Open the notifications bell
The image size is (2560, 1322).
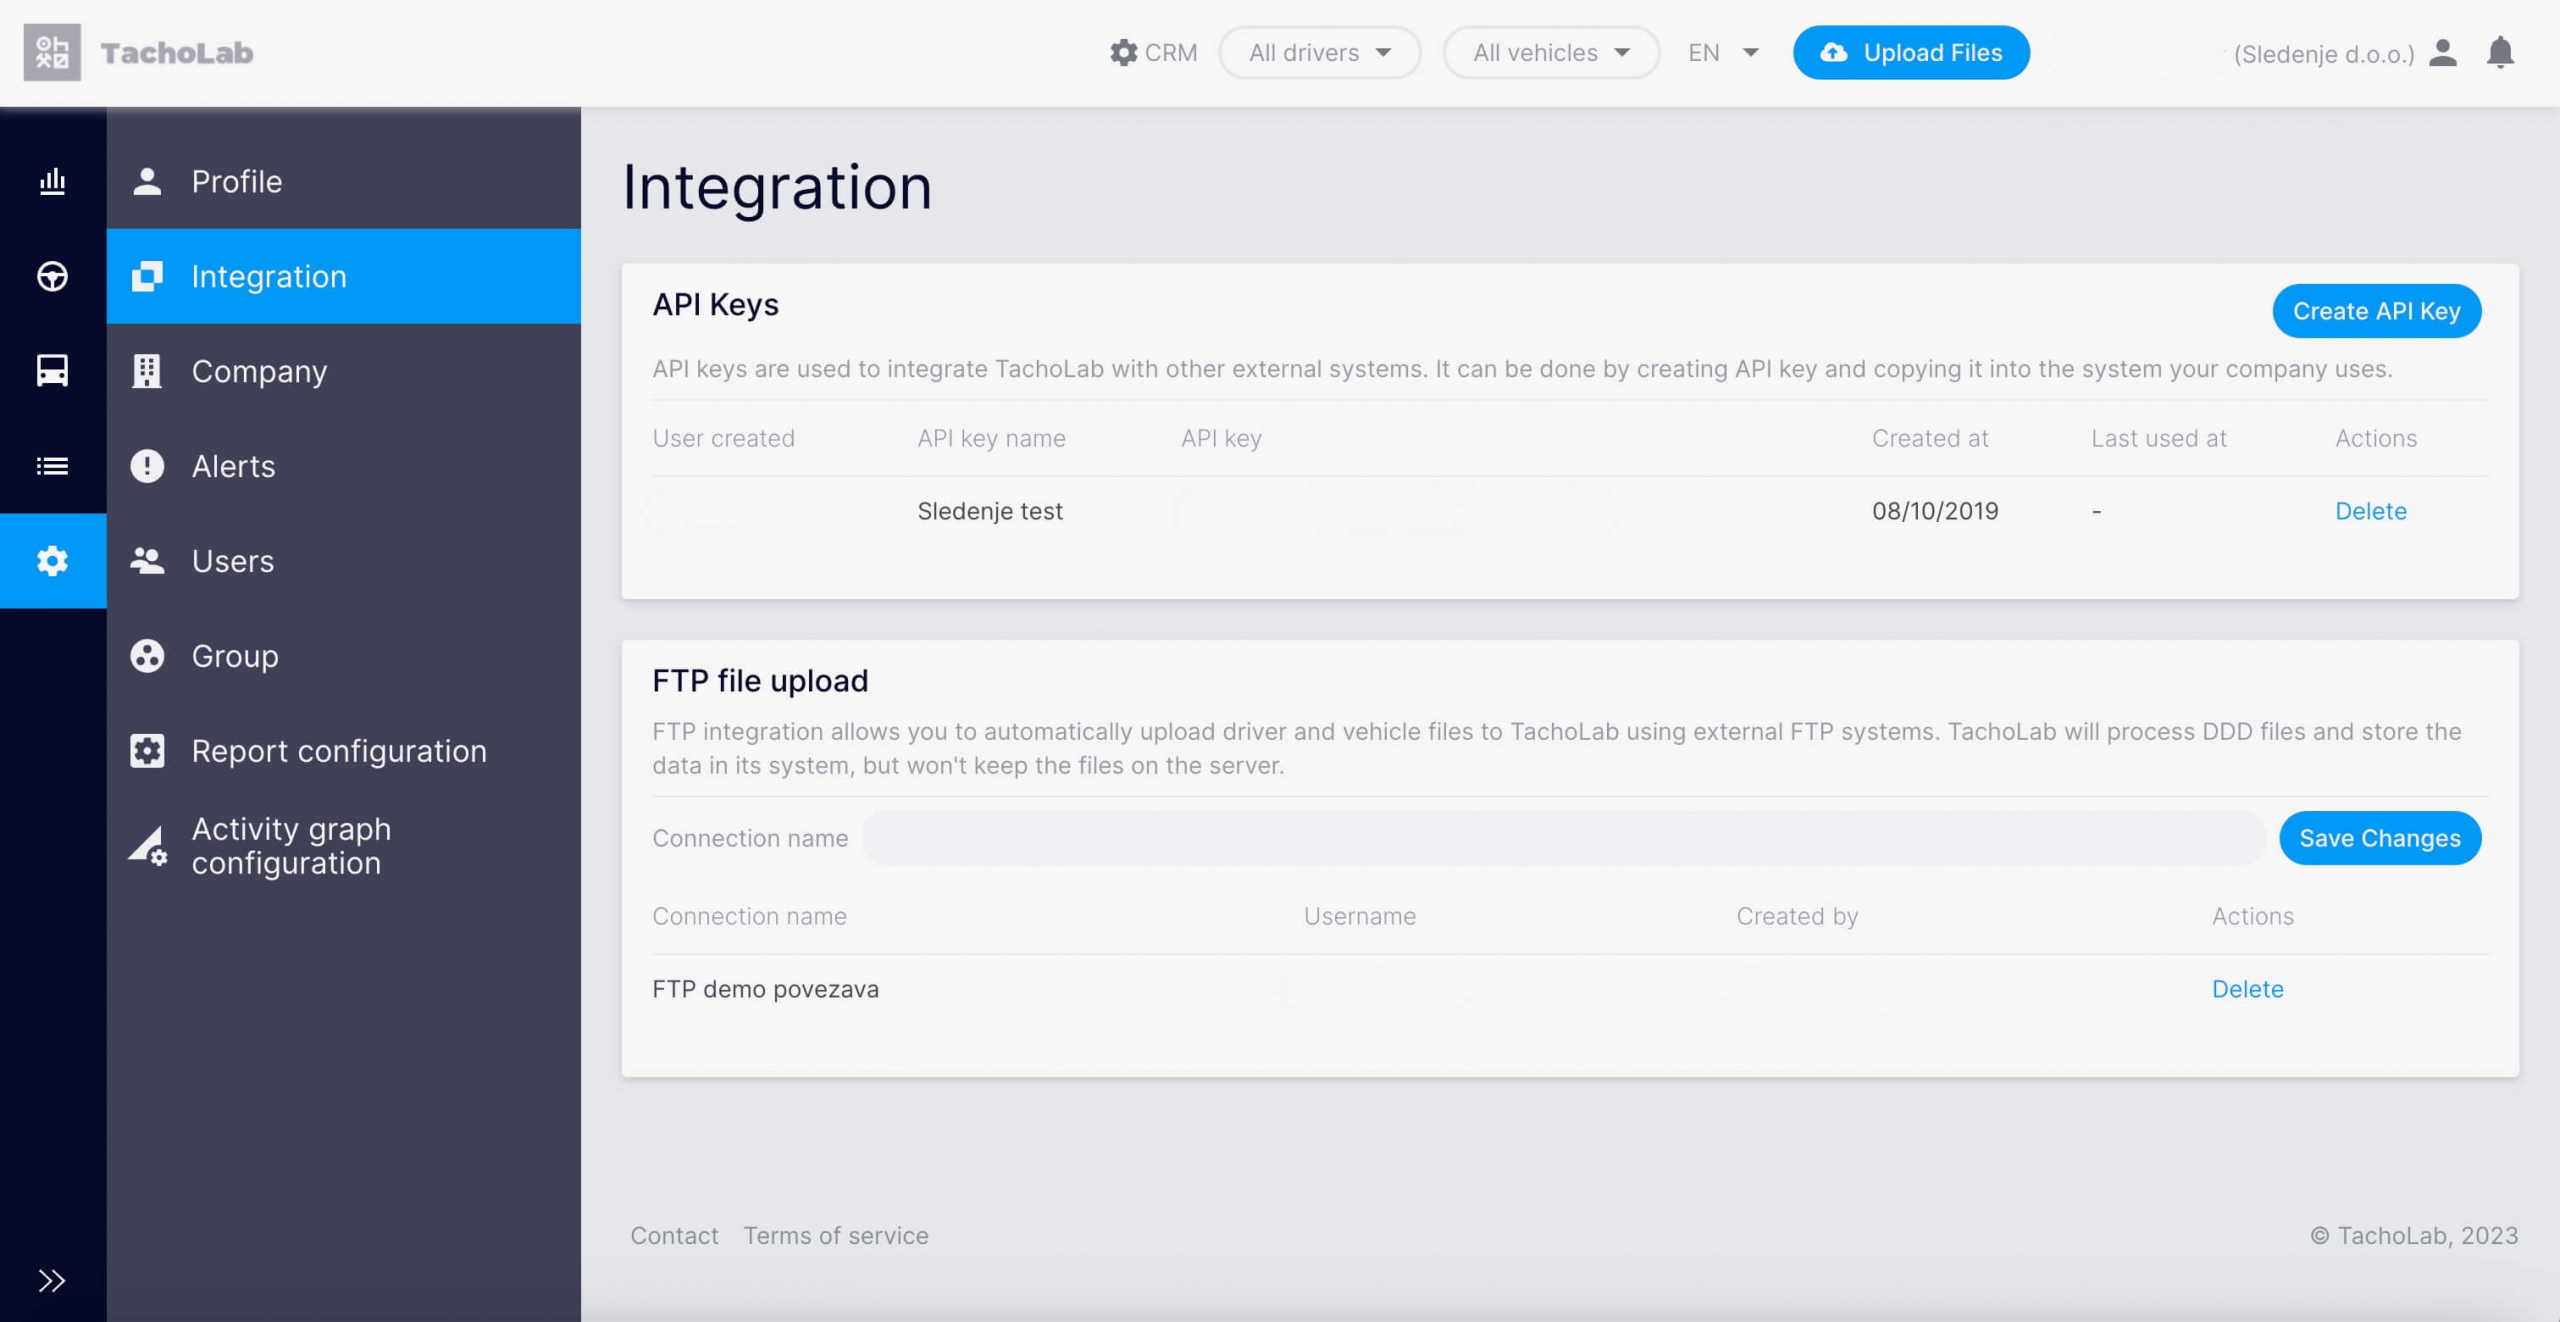2500,53
